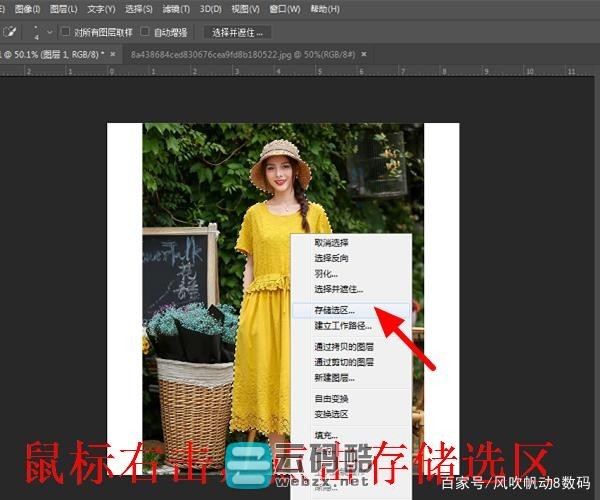Screen dimensions: 600x500
Task: Click 建立工作路径 in the context menu
Action: (x=343, y=325)
